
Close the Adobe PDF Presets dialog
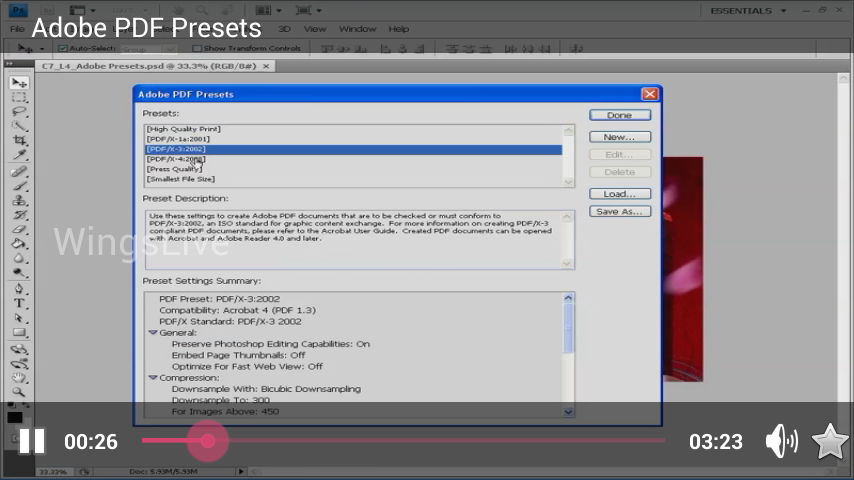[650, 94]
